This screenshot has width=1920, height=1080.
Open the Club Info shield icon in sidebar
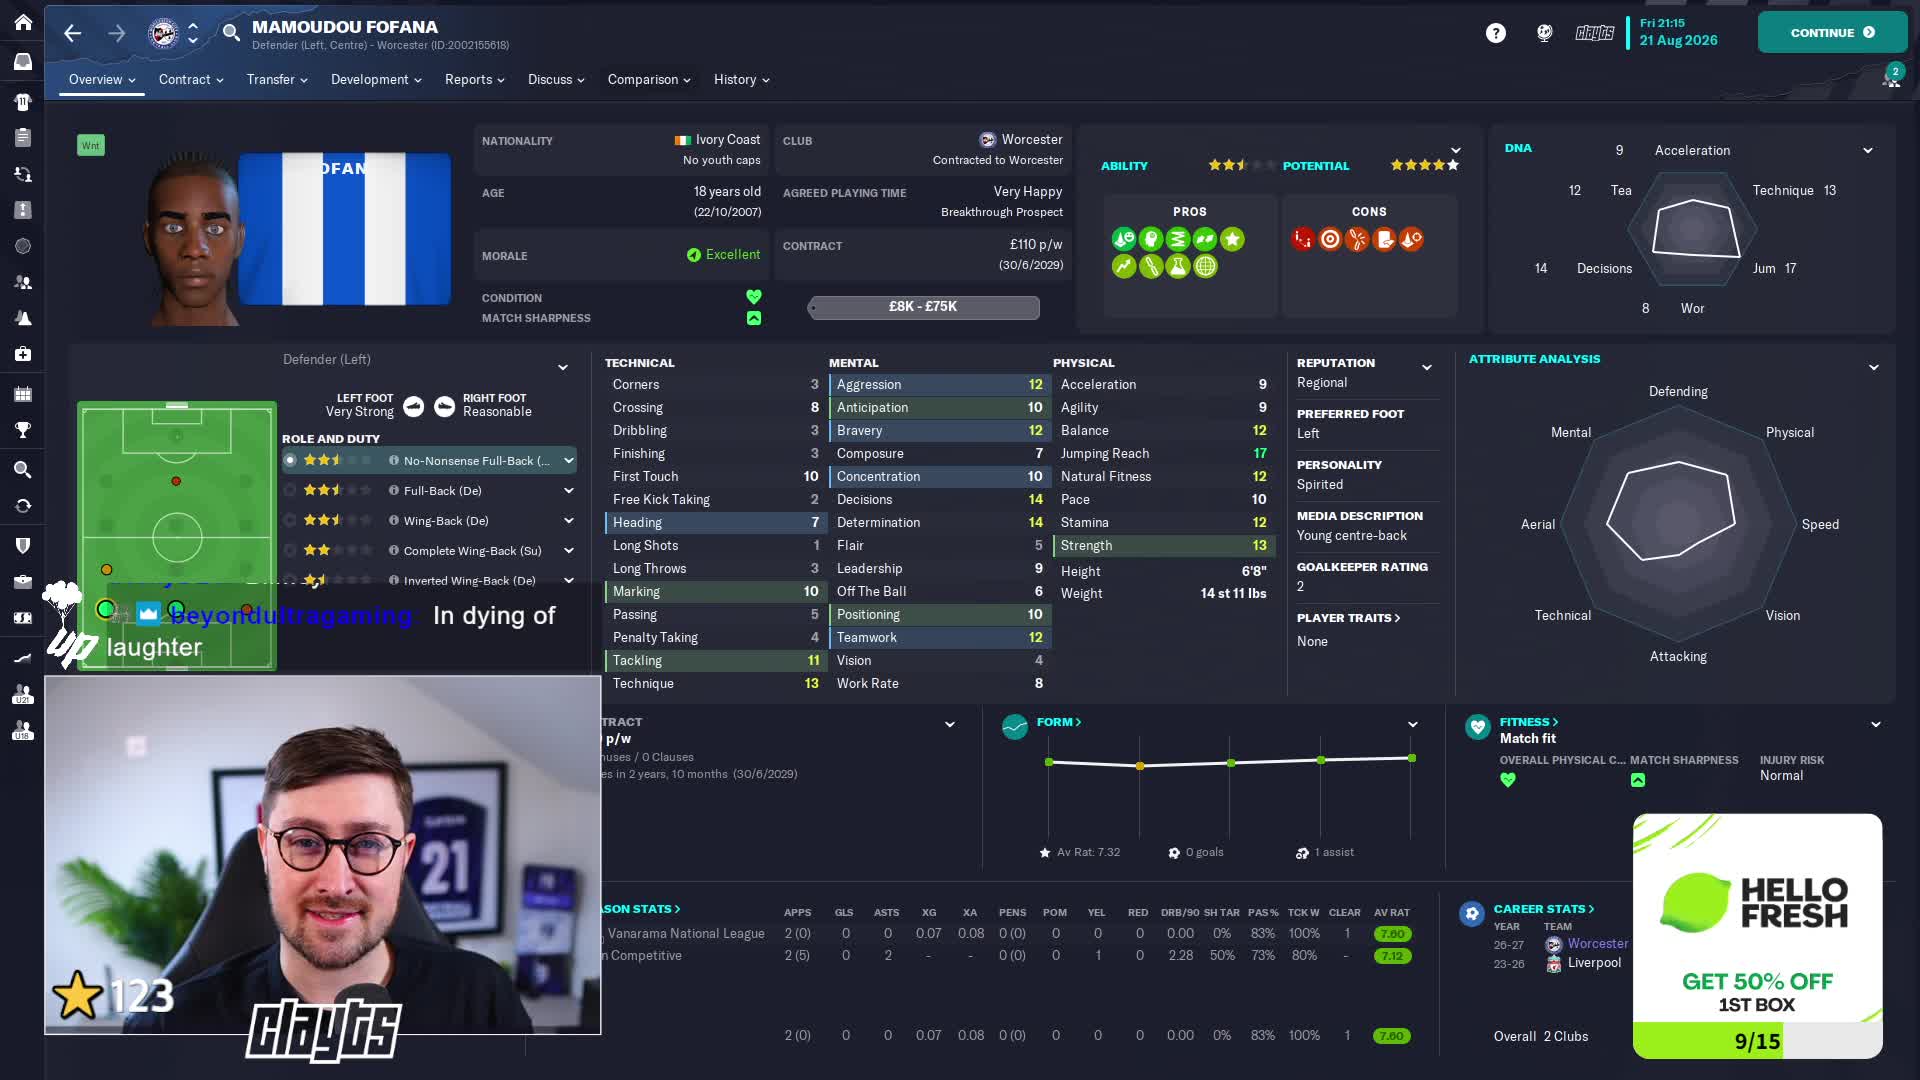[x=23, y=545]
